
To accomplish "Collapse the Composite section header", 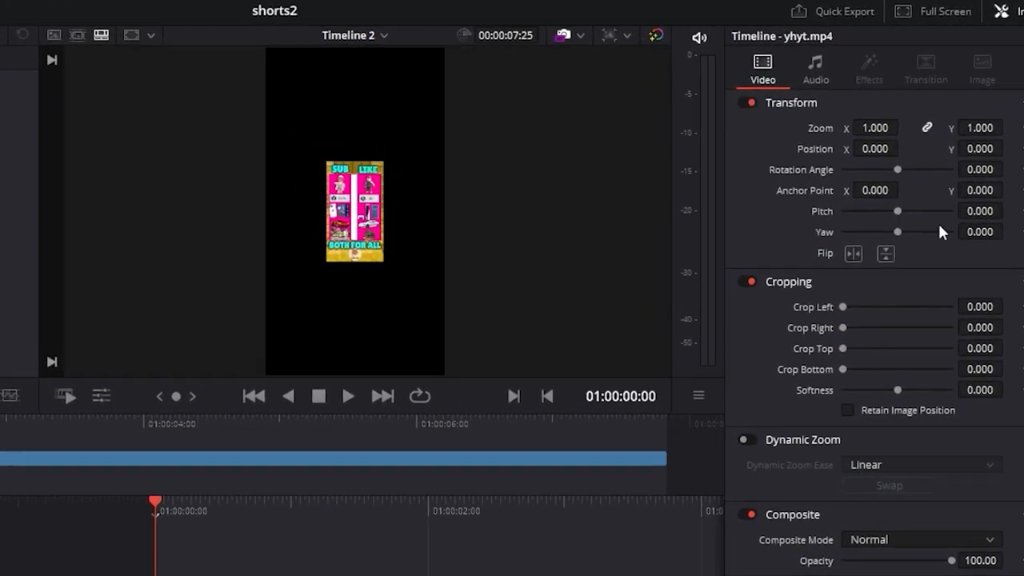I will point(792,515).
